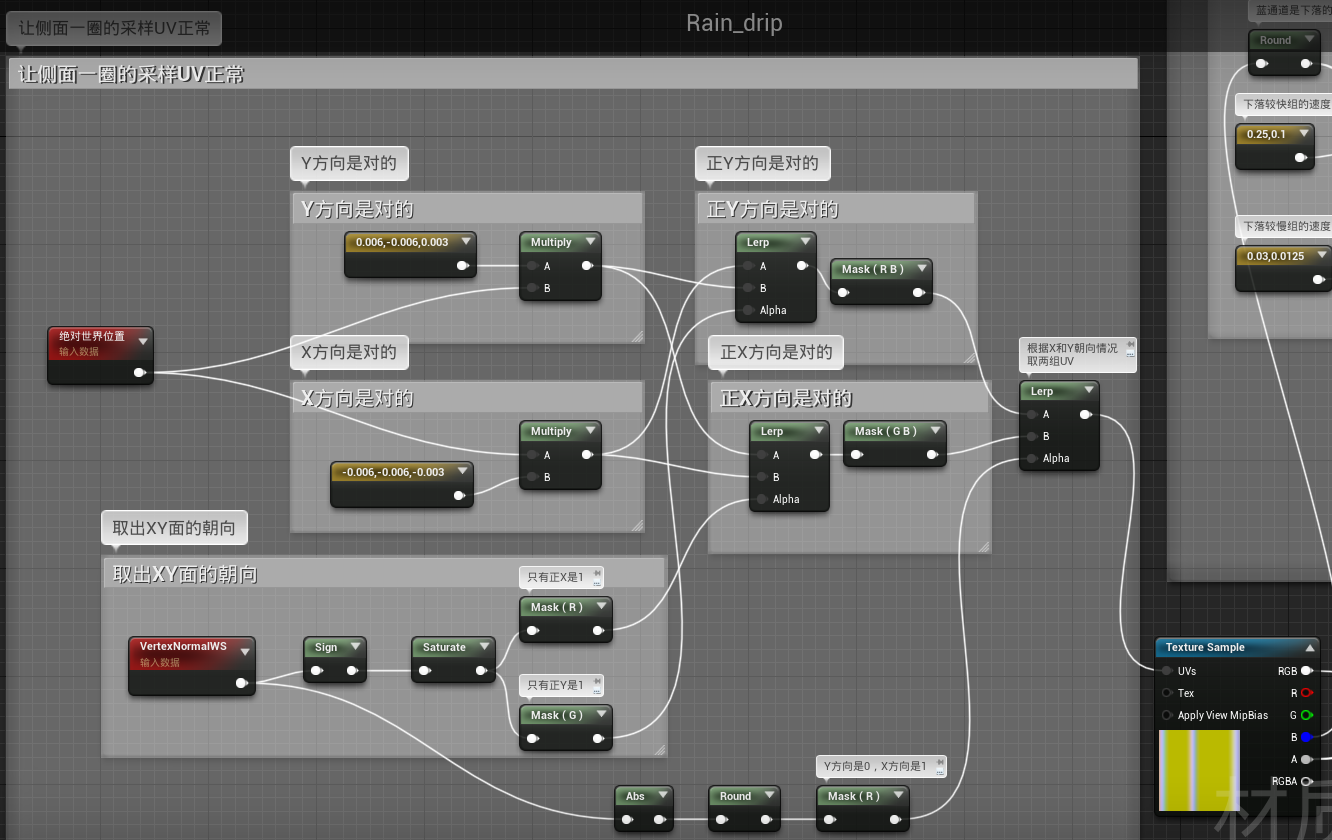
Task: Expand Lerp node arrow in 正Y方向是对的
Action: pos(806,241)
